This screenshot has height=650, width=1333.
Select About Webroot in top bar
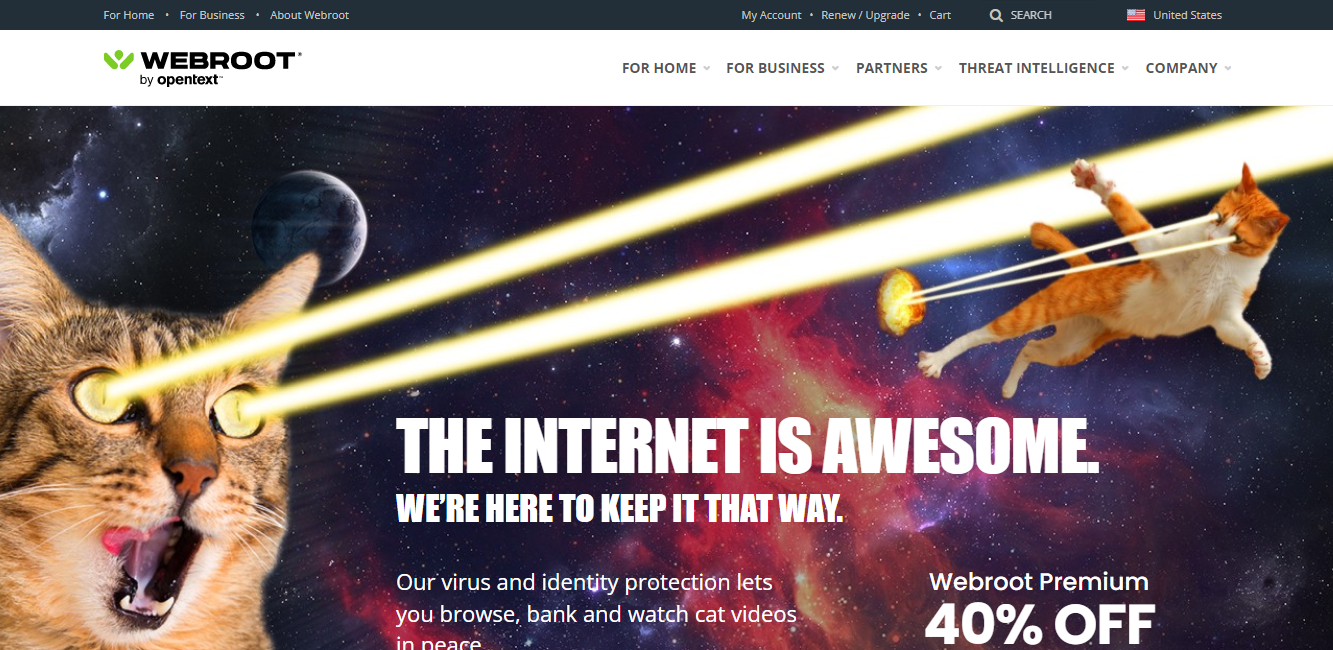[x=309, y=15]
